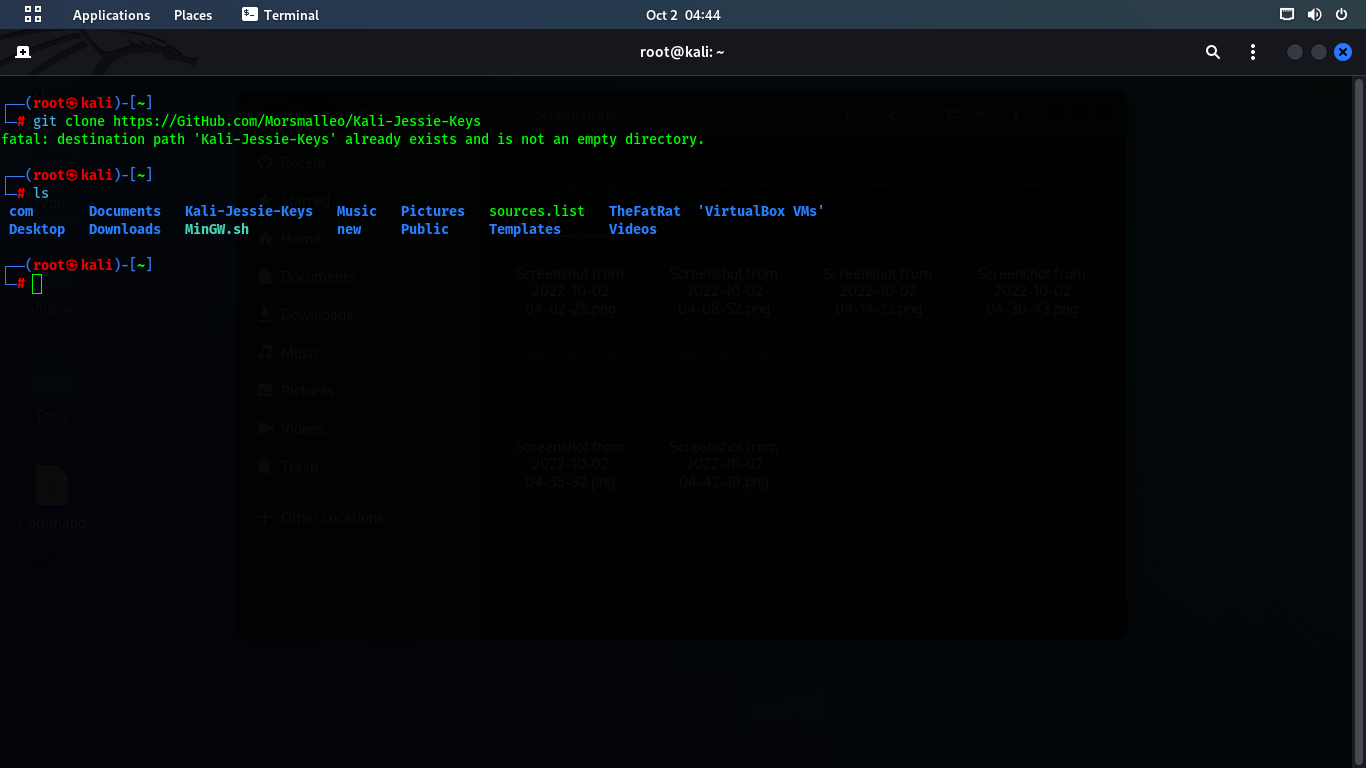
Task: Open the terminal three-dot menu
Action: point(1253,52)
